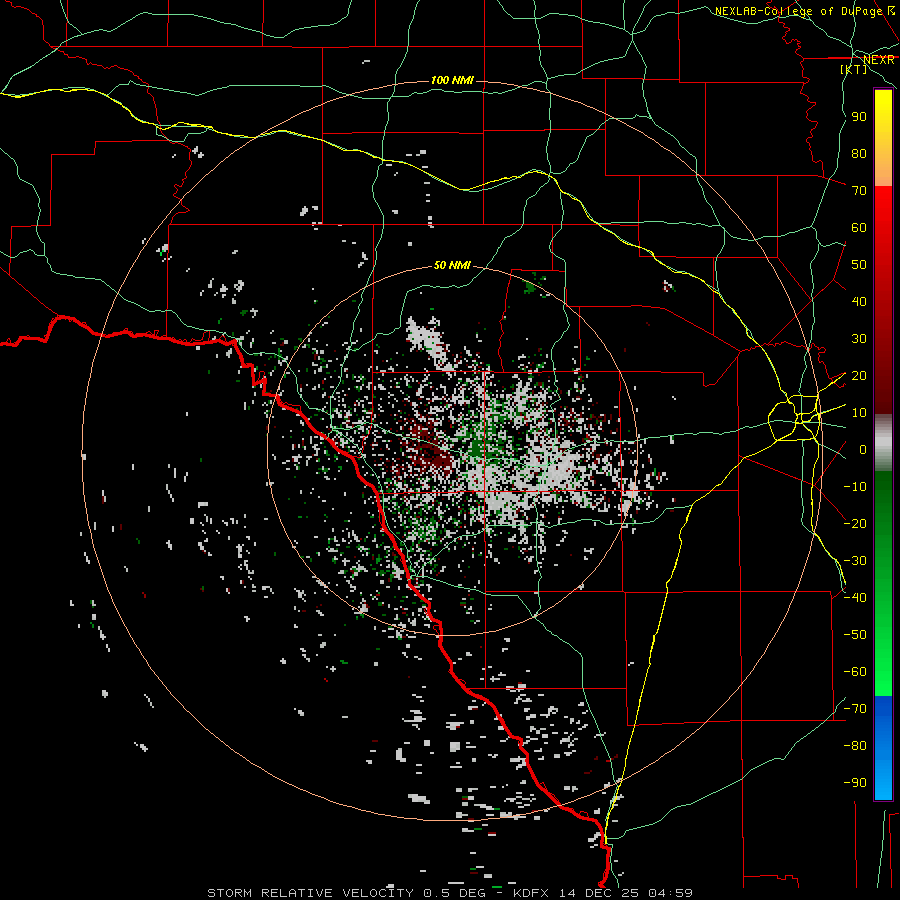
Task: Select the 20 value on the velocity scale
Action: pyautogui.click(x=859, y=375)
